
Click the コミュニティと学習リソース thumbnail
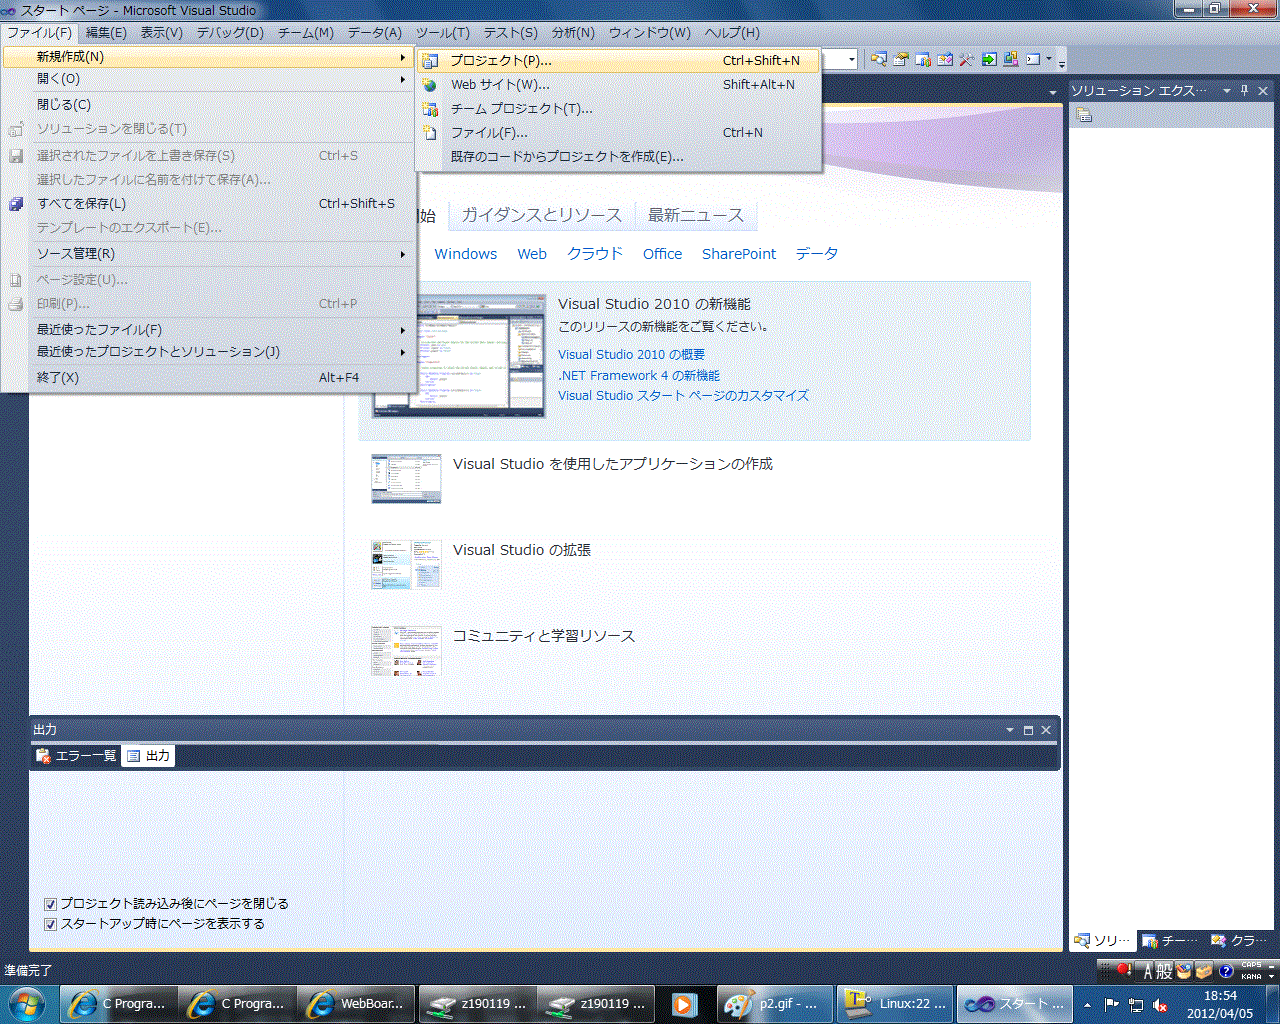(406, 651)
